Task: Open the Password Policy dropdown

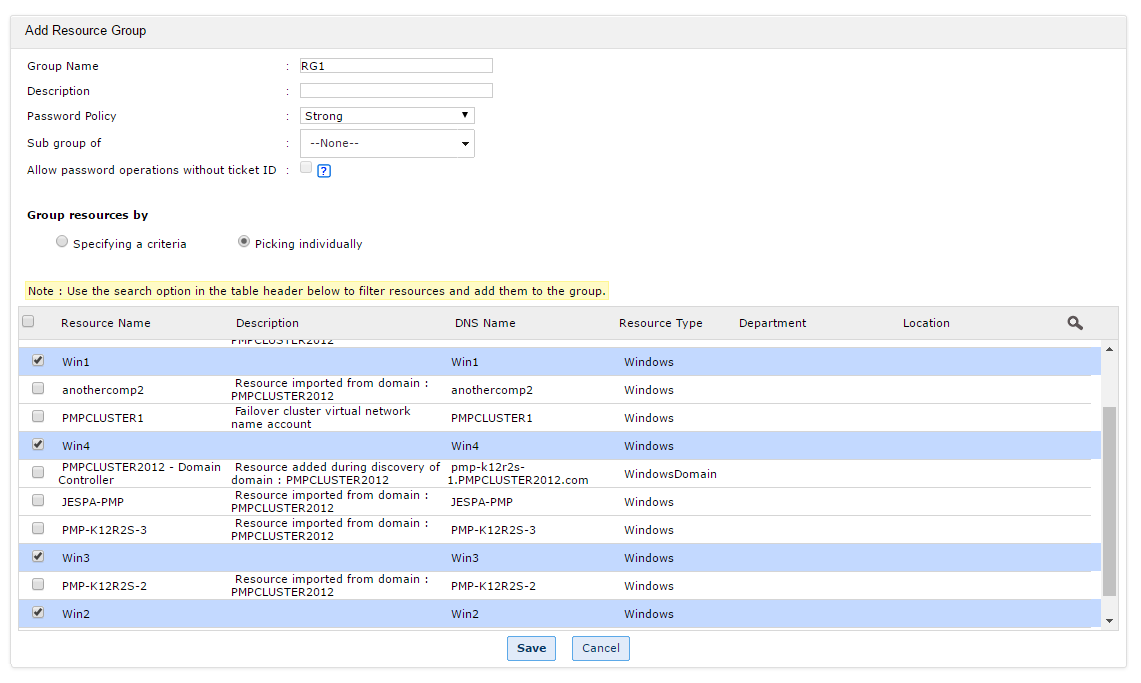Action: coord(387,116)
